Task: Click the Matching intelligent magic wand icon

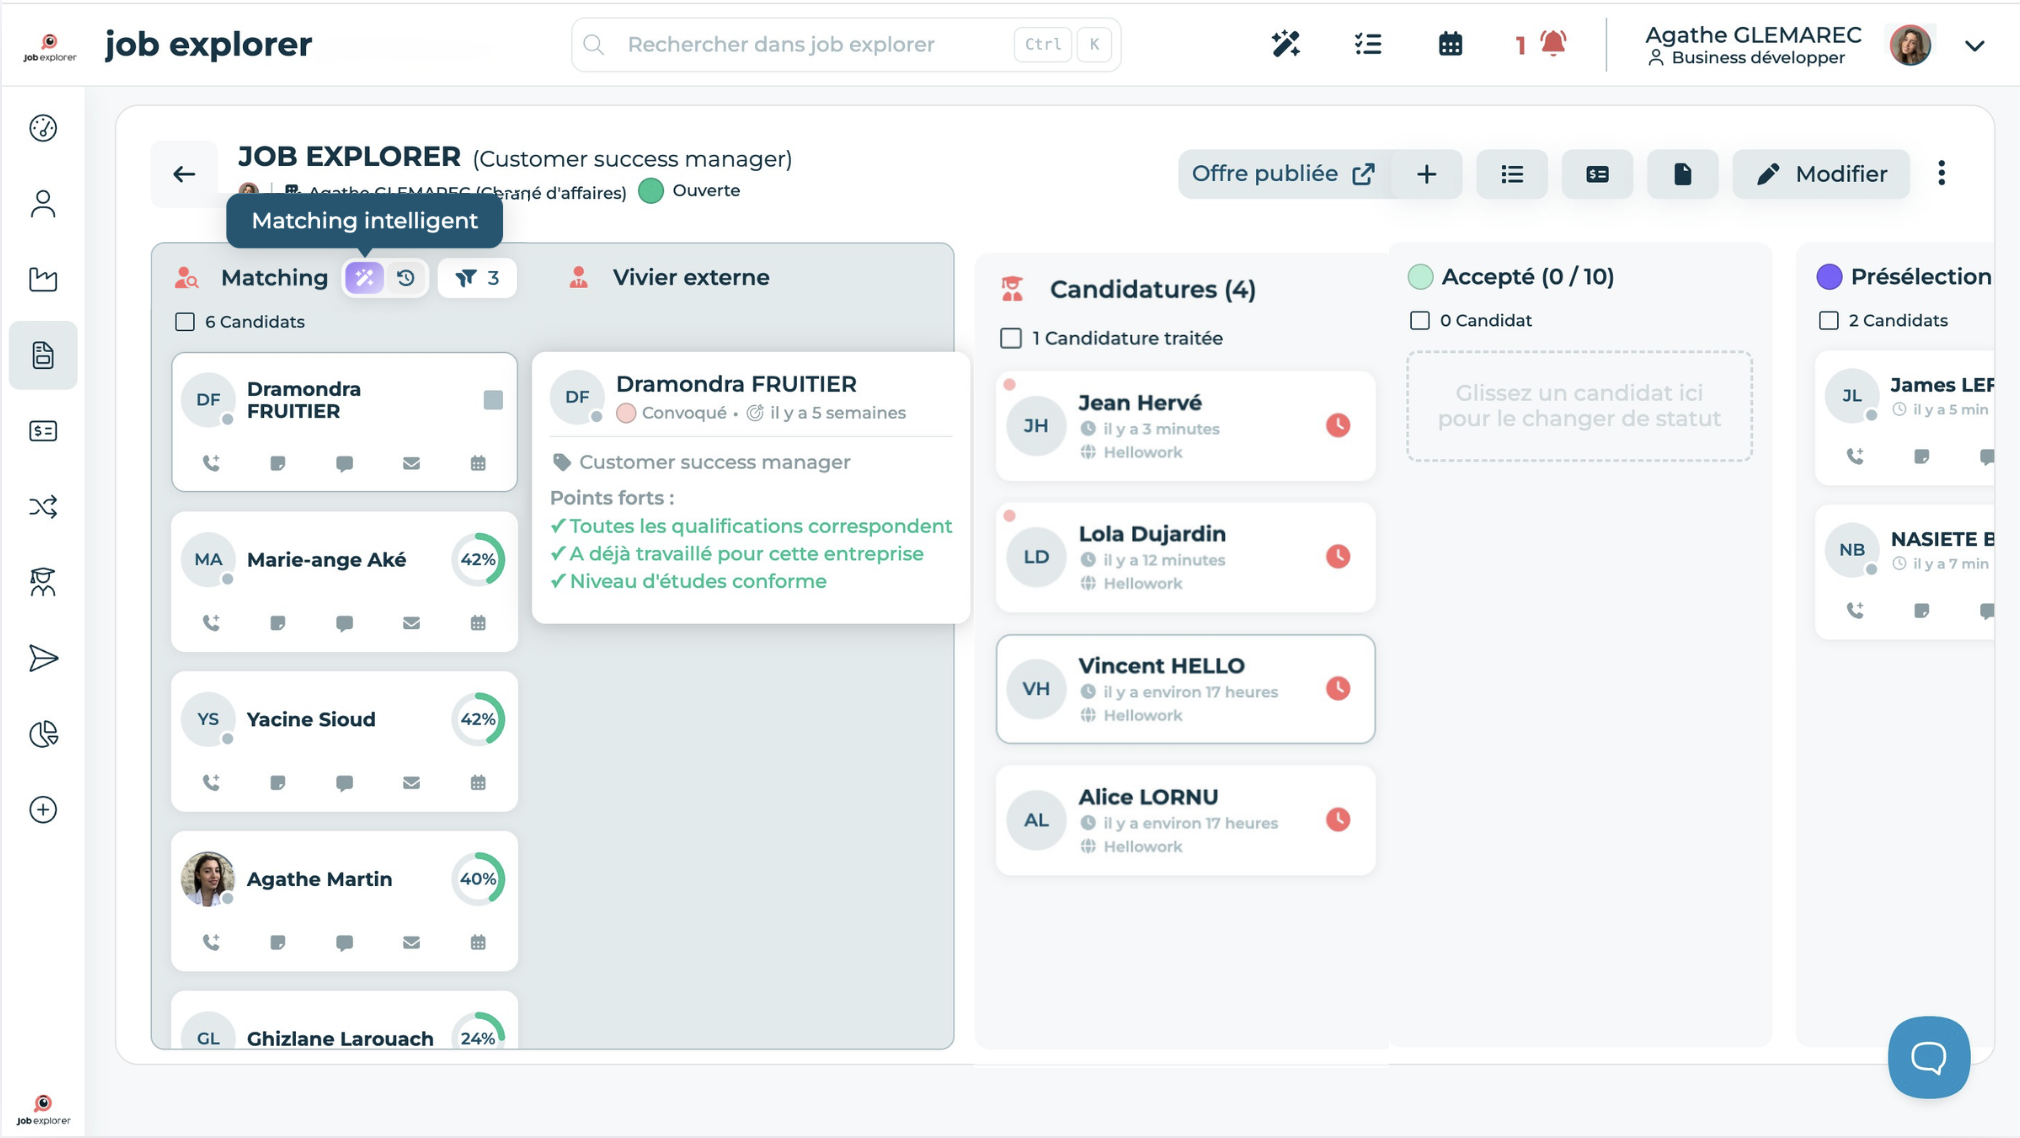Action: click(x=364, y=278)
